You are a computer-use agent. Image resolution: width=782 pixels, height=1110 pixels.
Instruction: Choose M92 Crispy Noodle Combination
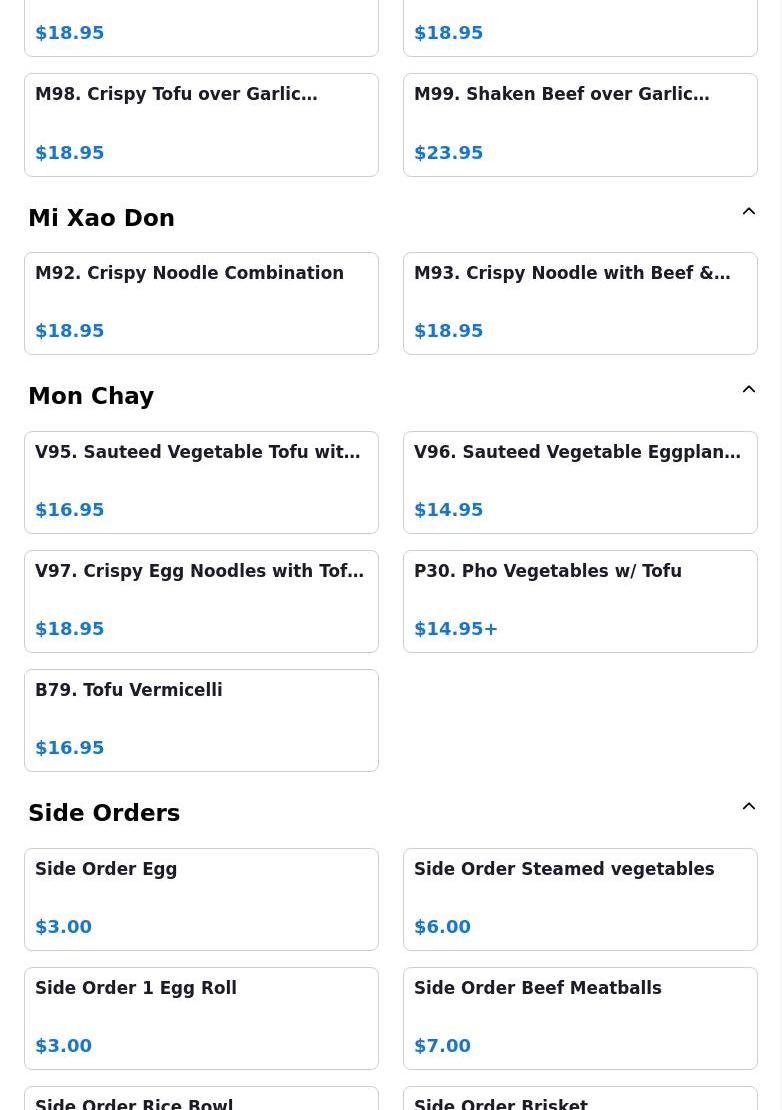pos(201,303)
